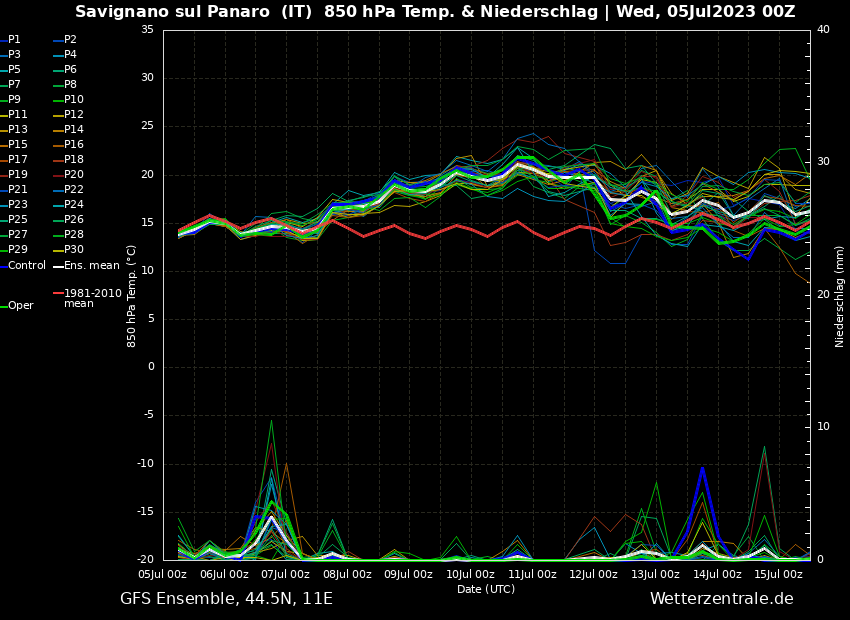
Task: Click the 06Jul 00z date tick
Action: coord(224,574)
